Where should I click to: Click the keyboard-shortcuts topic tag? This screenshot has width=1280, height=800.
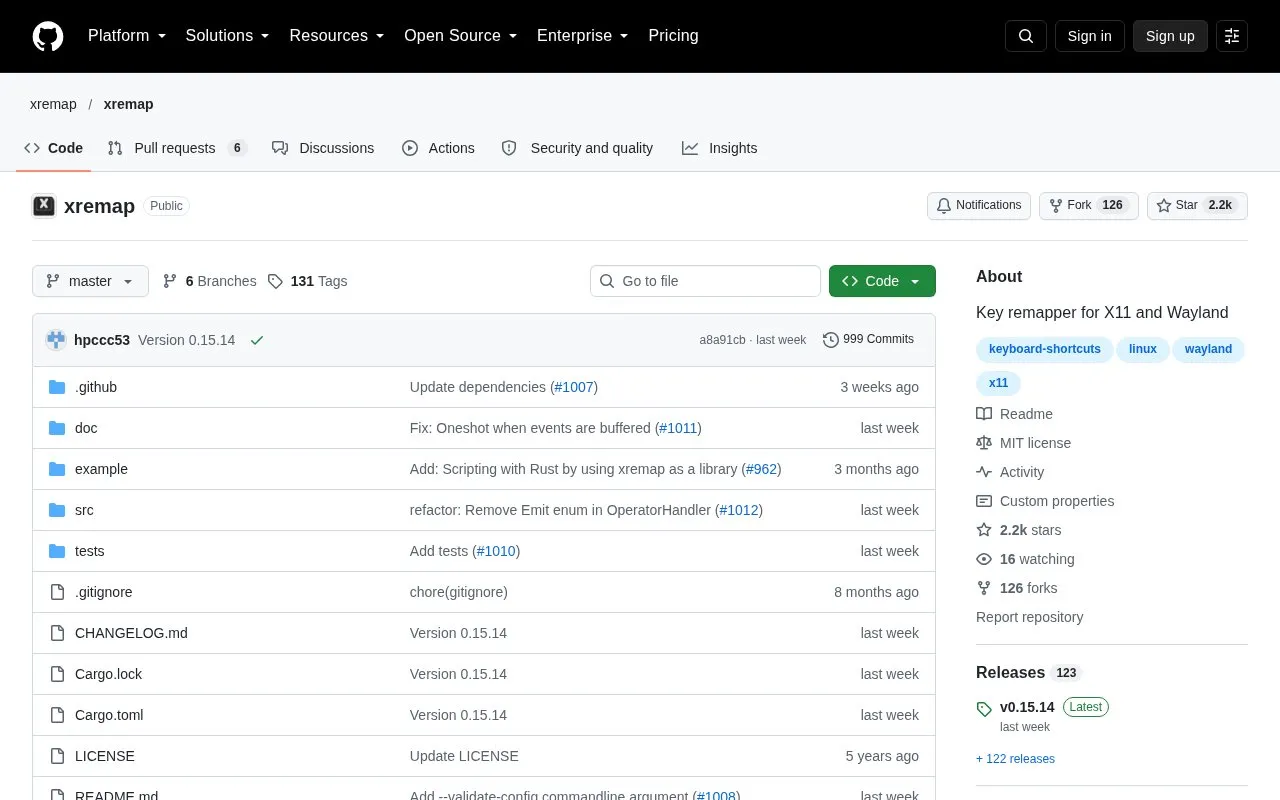(1044, 349)
